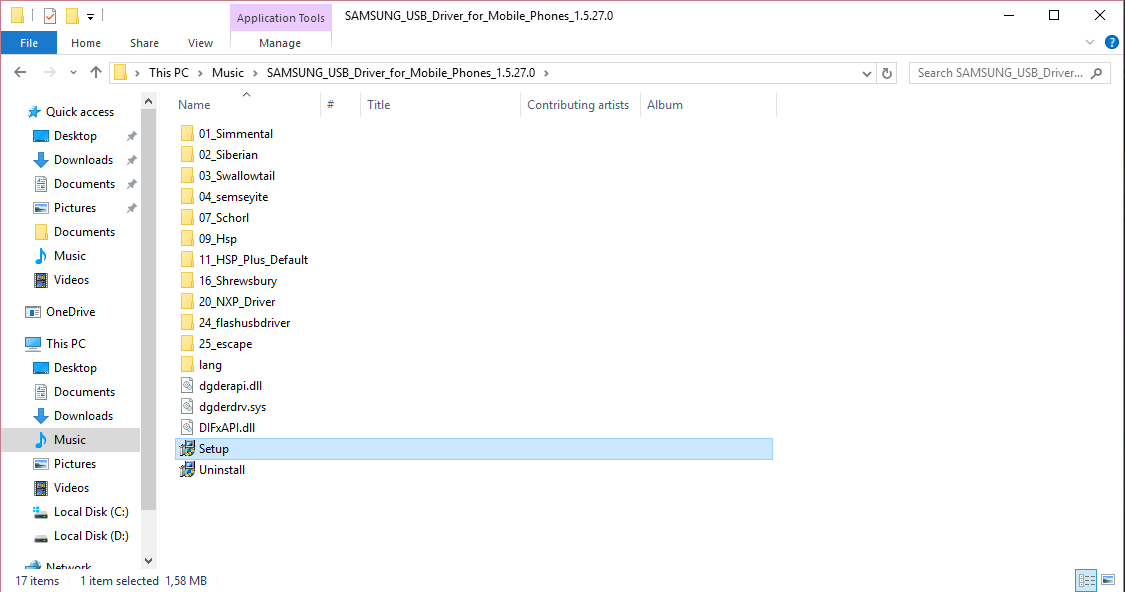Sort by the Contributing artists column

click(580, 105)
